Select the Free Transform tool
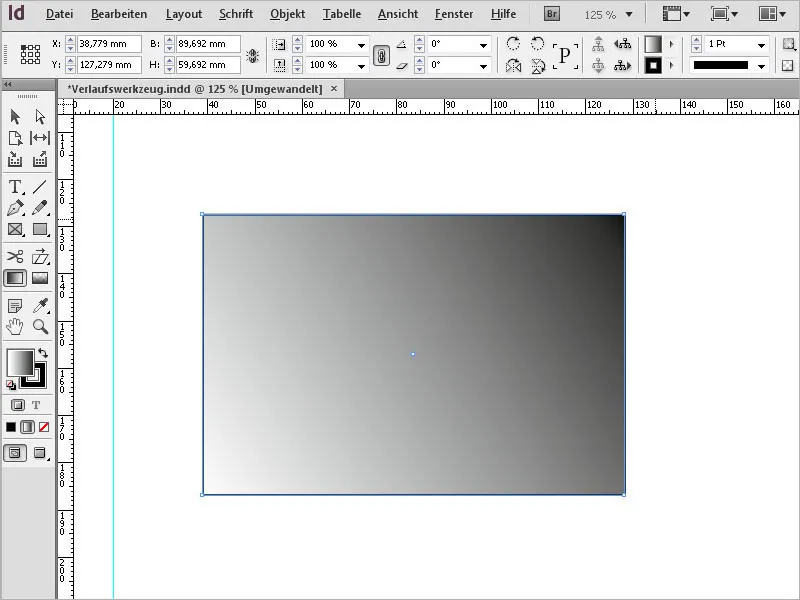The height and width of the screenshot is (600, 800). [40, 257]
